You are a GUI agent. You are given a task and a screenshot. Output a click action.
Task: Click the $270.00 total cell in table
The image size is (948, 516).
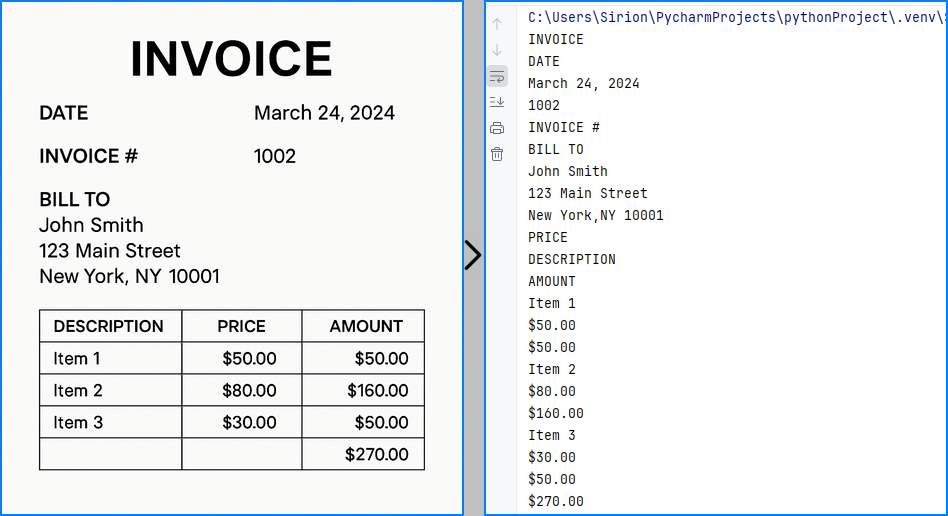[x=363, y=454]
